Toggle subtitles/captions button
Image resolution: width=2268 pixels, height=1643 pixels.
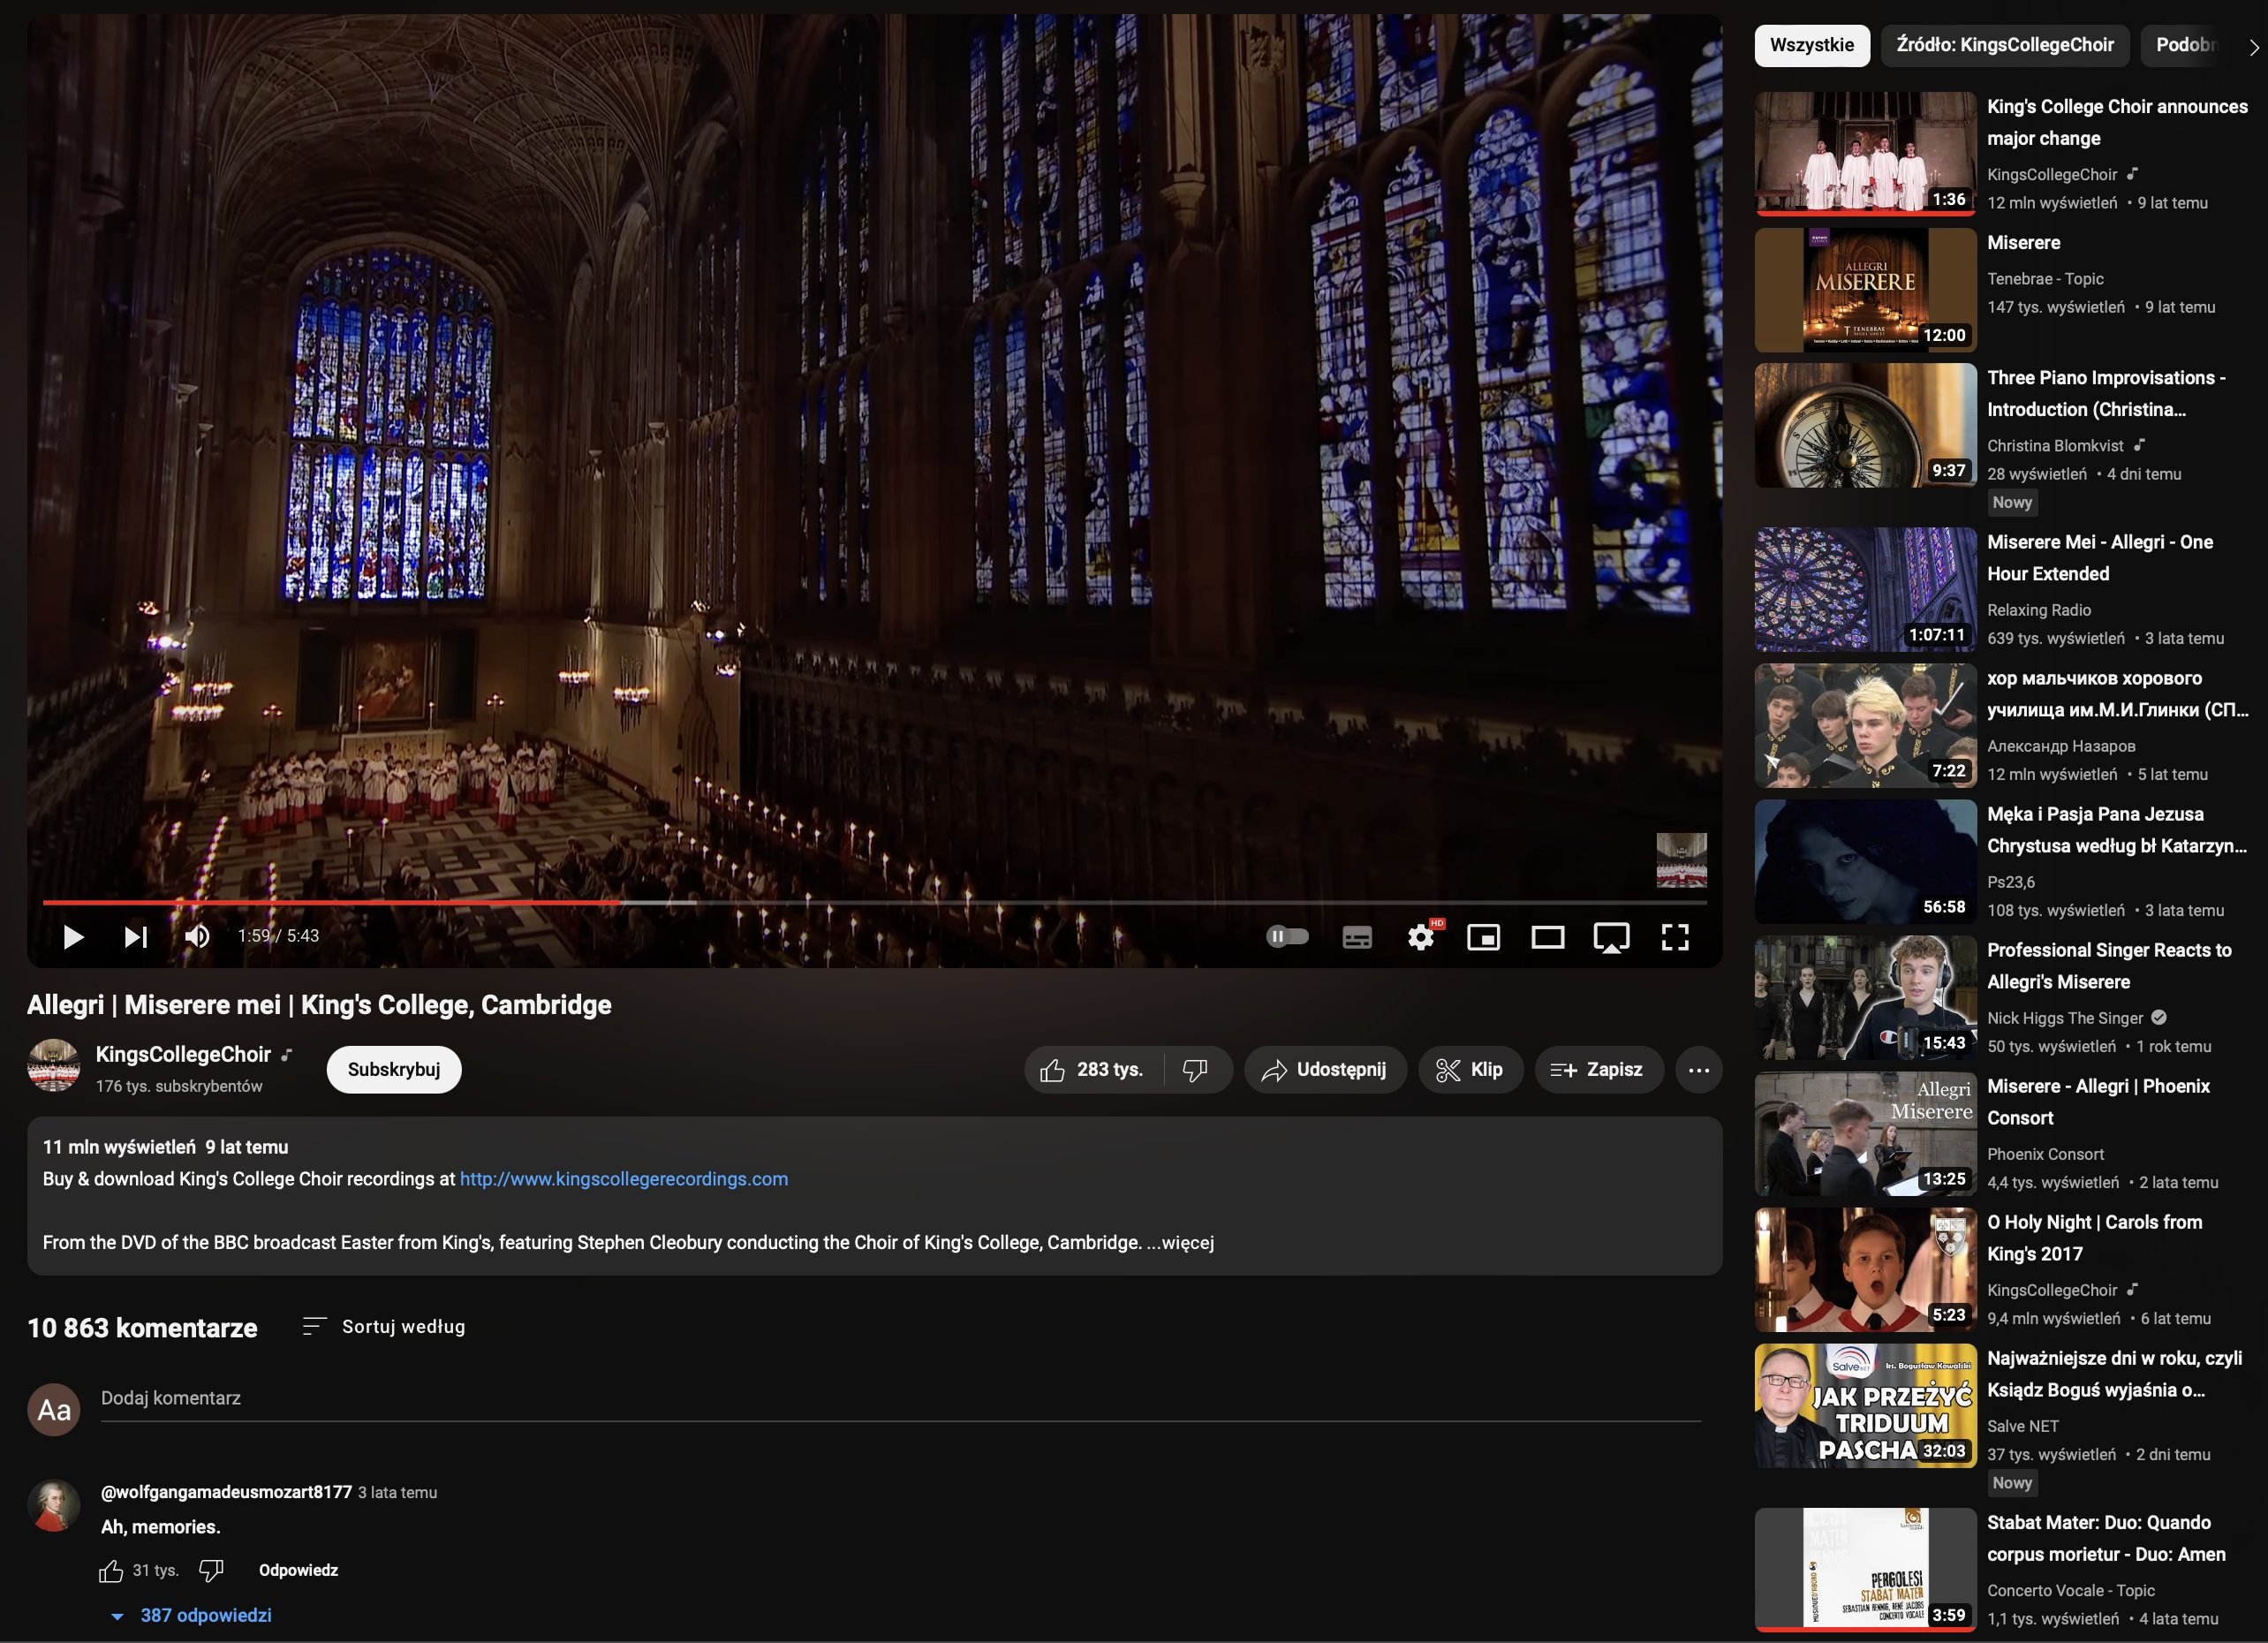tap(1357, 937)
